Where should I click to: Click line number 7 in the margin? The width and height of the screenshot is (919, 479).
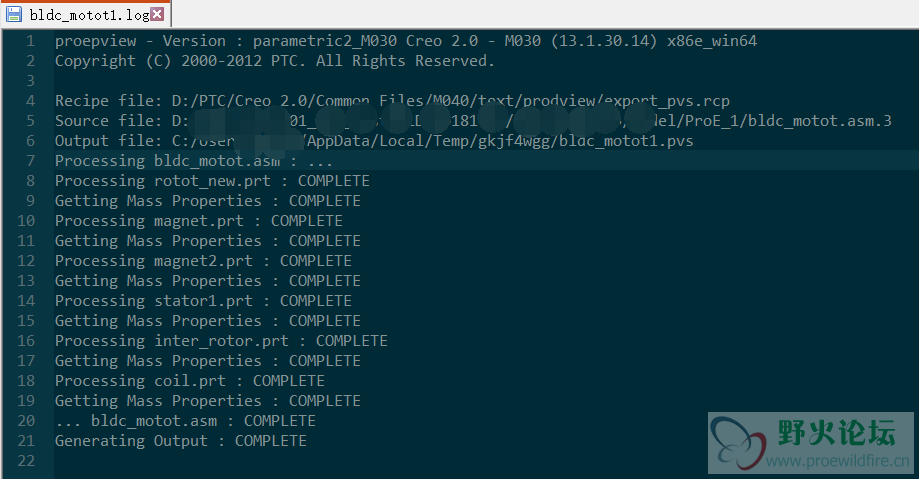[x=30, y=161]
